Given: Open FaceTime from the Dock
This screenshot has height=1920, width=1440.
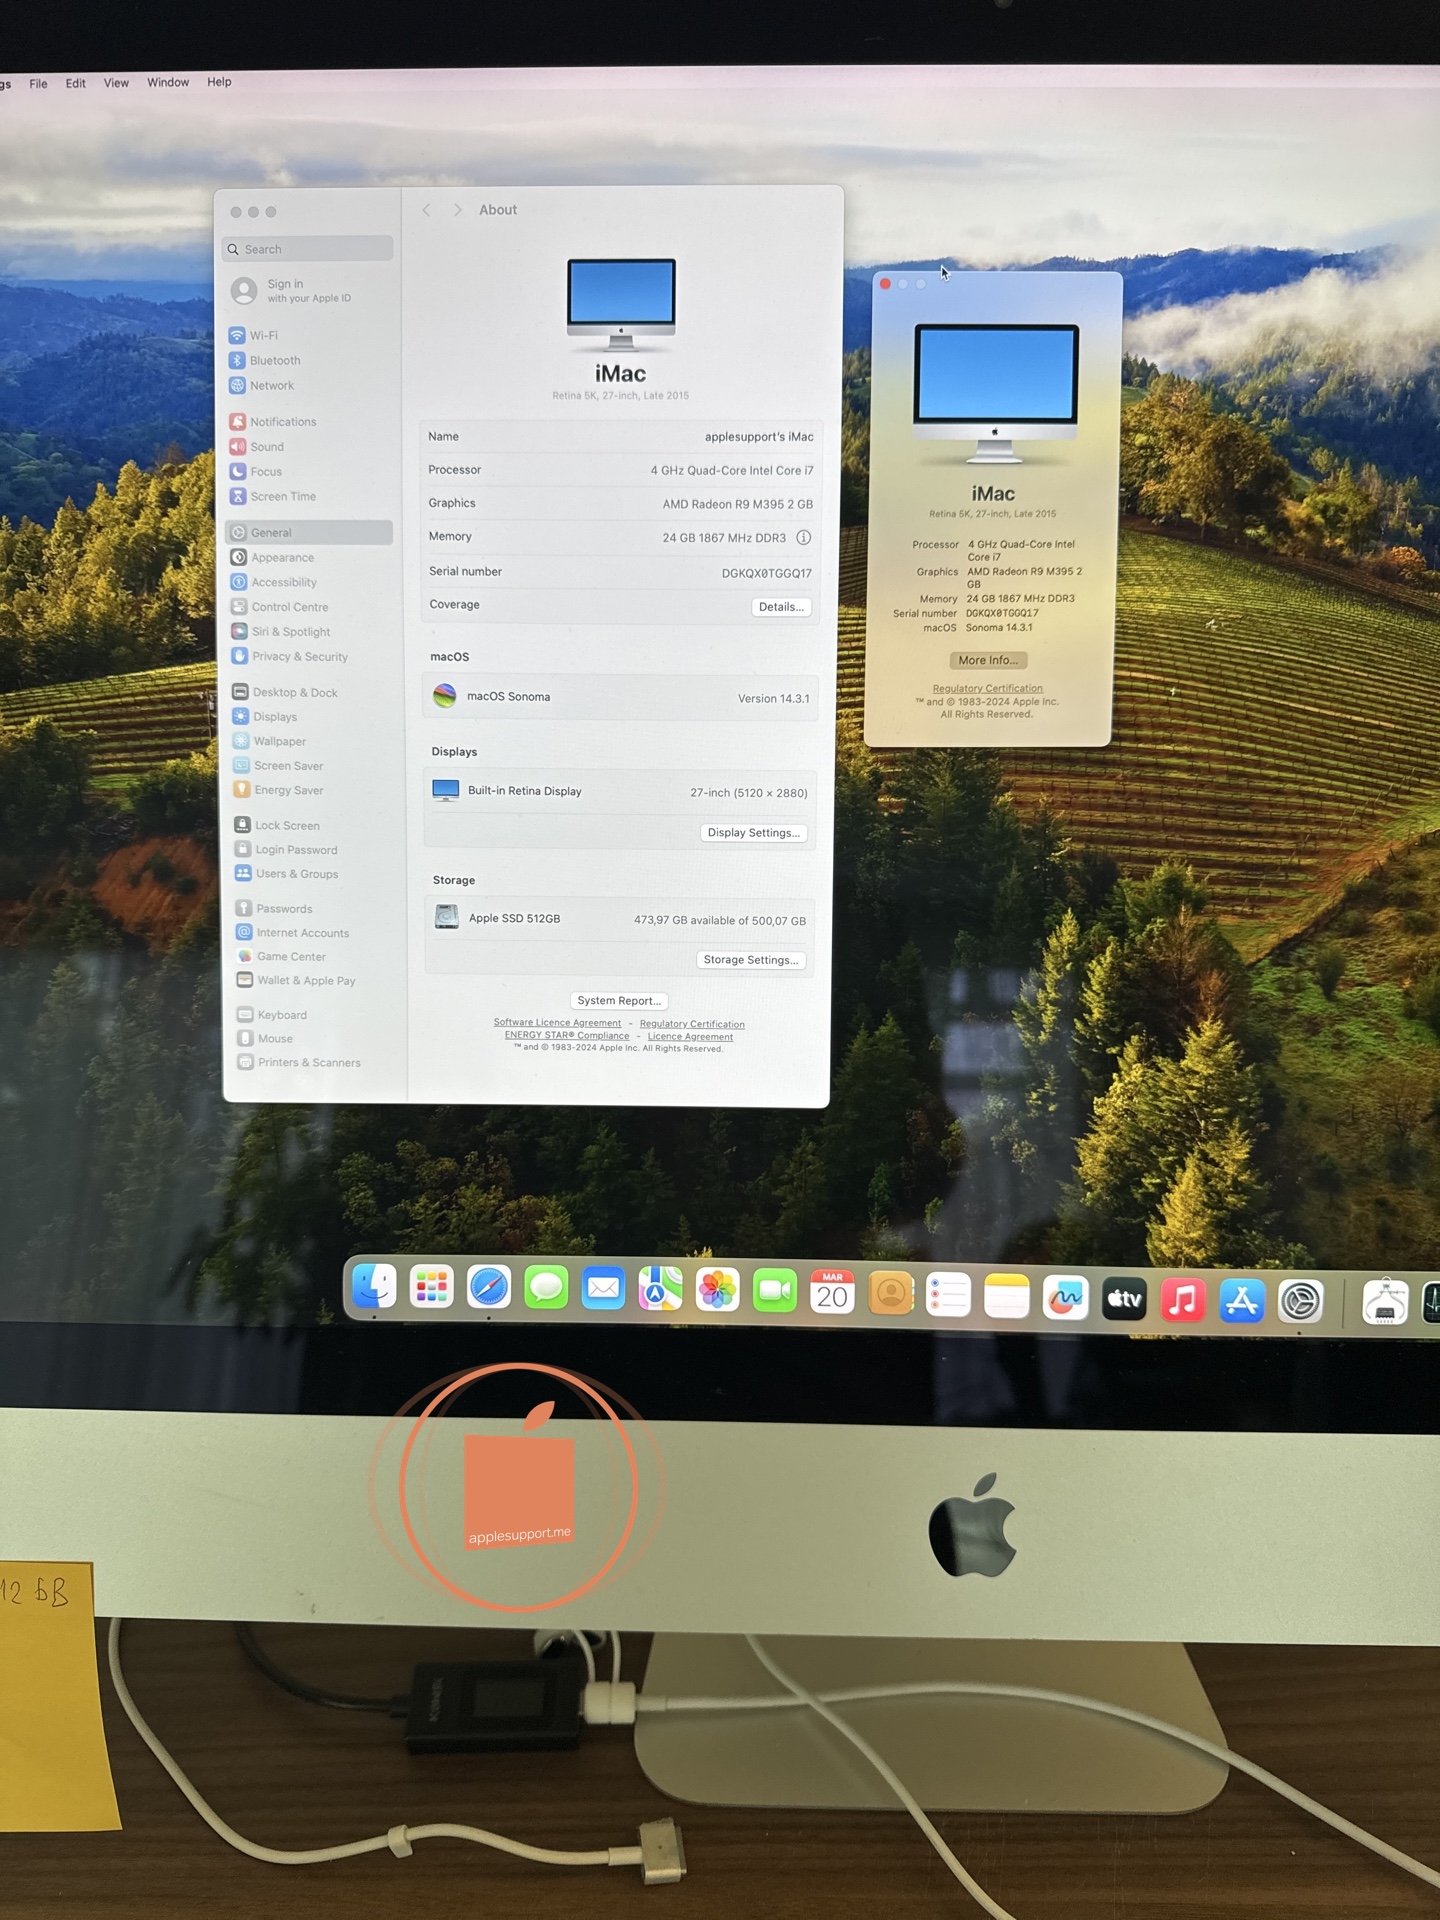Looking at the screenshot, I should [x=774, y=1293].
